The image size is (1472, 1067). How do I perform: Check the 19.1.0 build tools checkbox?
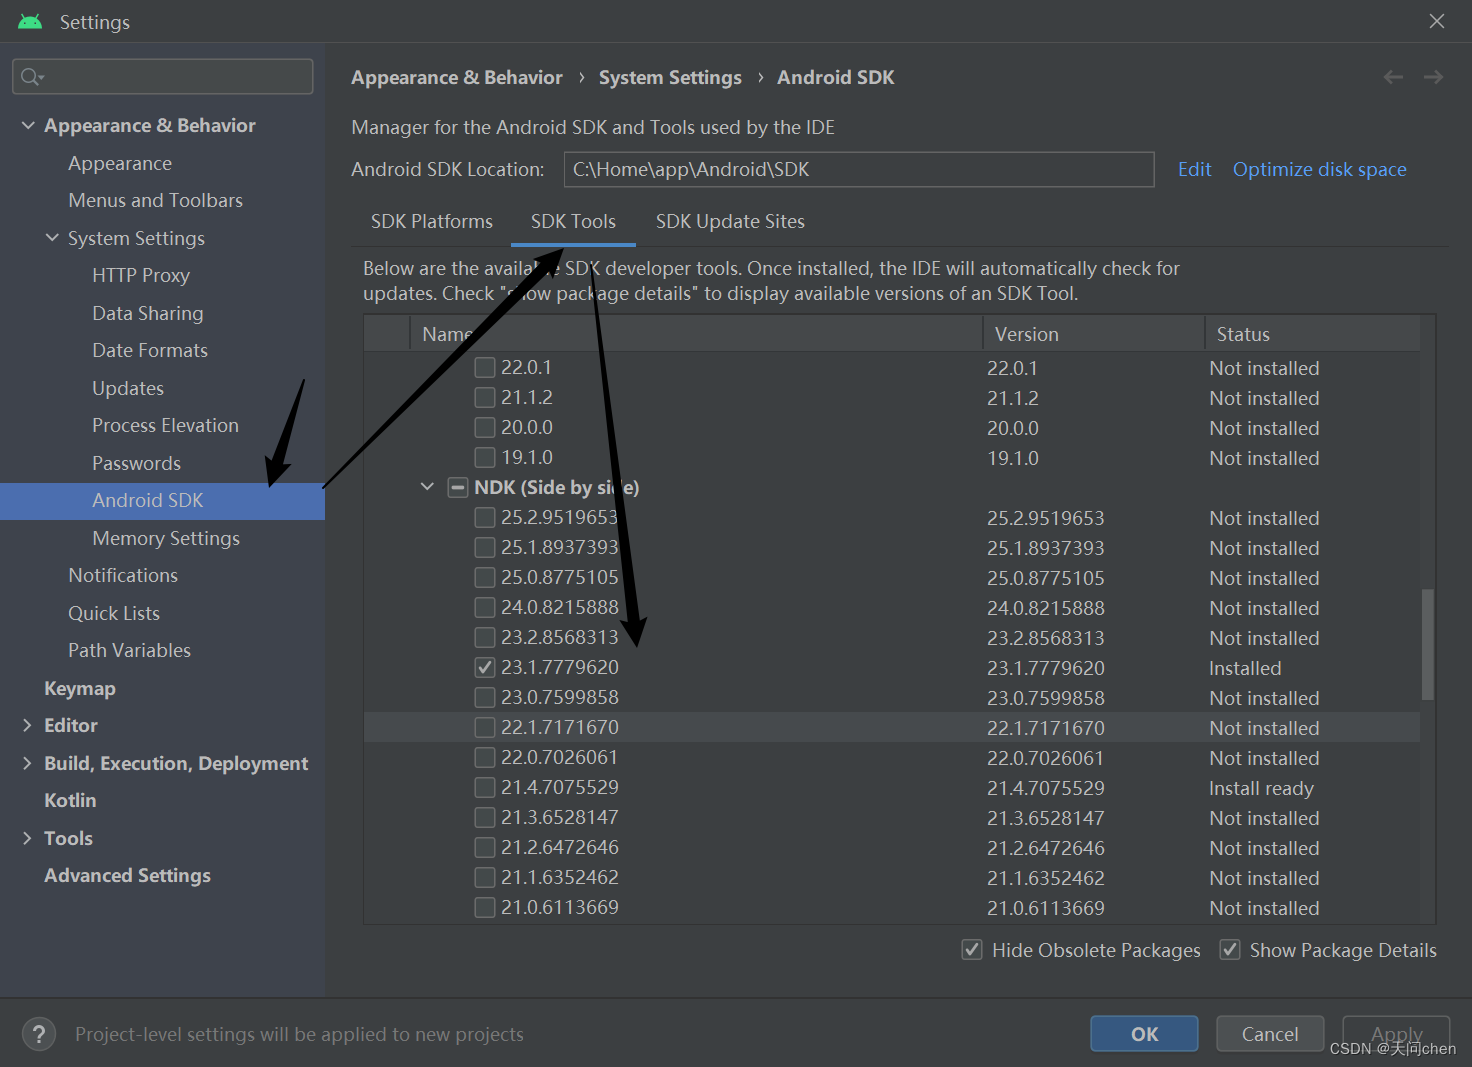pyautogui.click(x=485, y=458)
